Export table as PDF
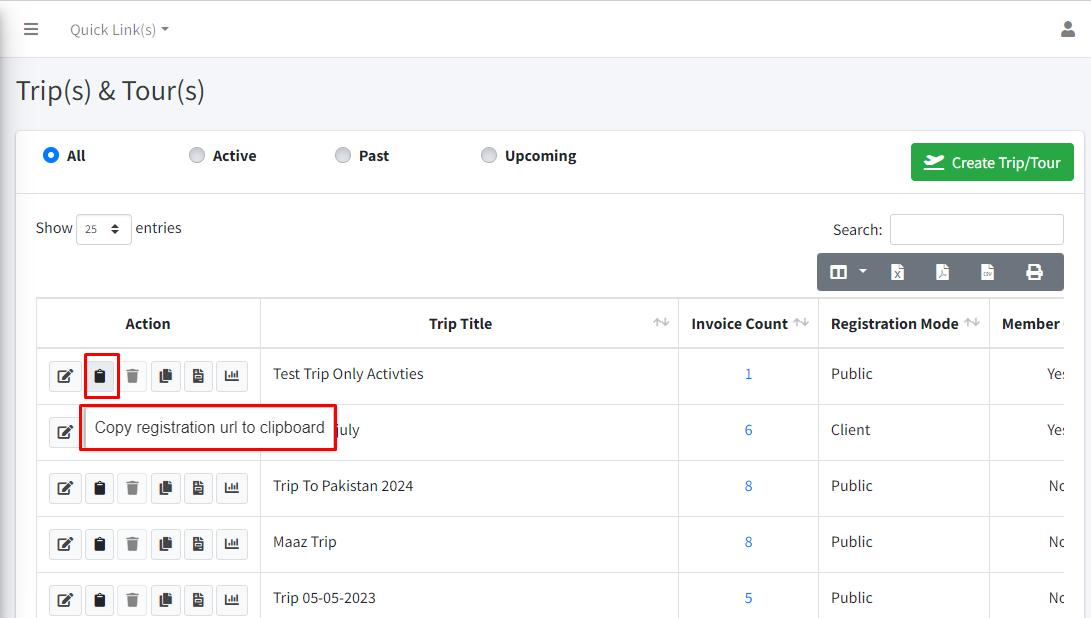Viewport: 1091px width, 618px height. (942, 272)
